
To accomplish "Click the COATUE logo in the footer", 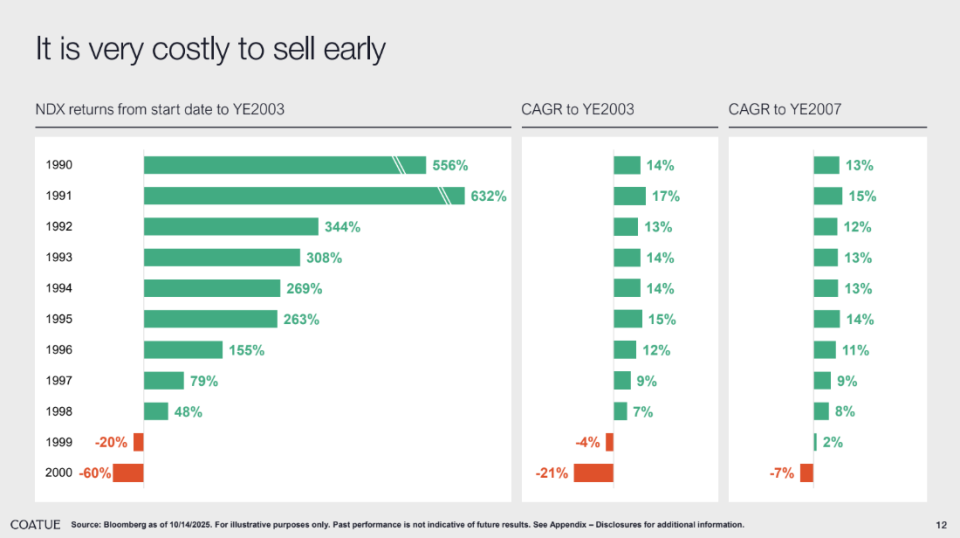I will click(35, 525).
